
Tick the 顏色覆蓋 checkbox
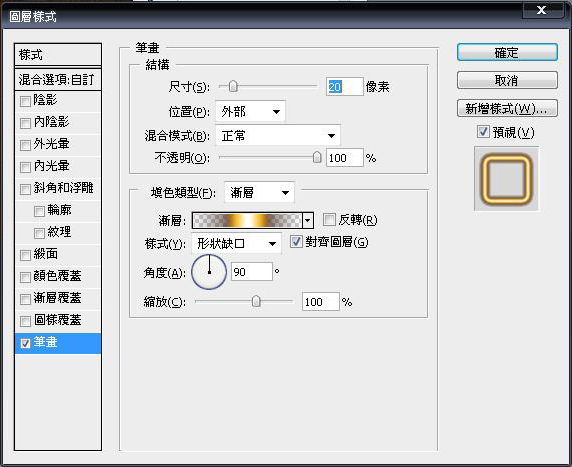(x=25, y=277)
